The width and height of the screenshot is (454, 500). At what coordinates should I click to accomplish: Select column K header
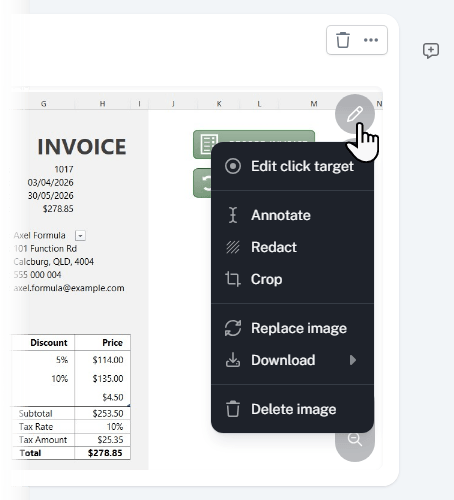(219, 104)
